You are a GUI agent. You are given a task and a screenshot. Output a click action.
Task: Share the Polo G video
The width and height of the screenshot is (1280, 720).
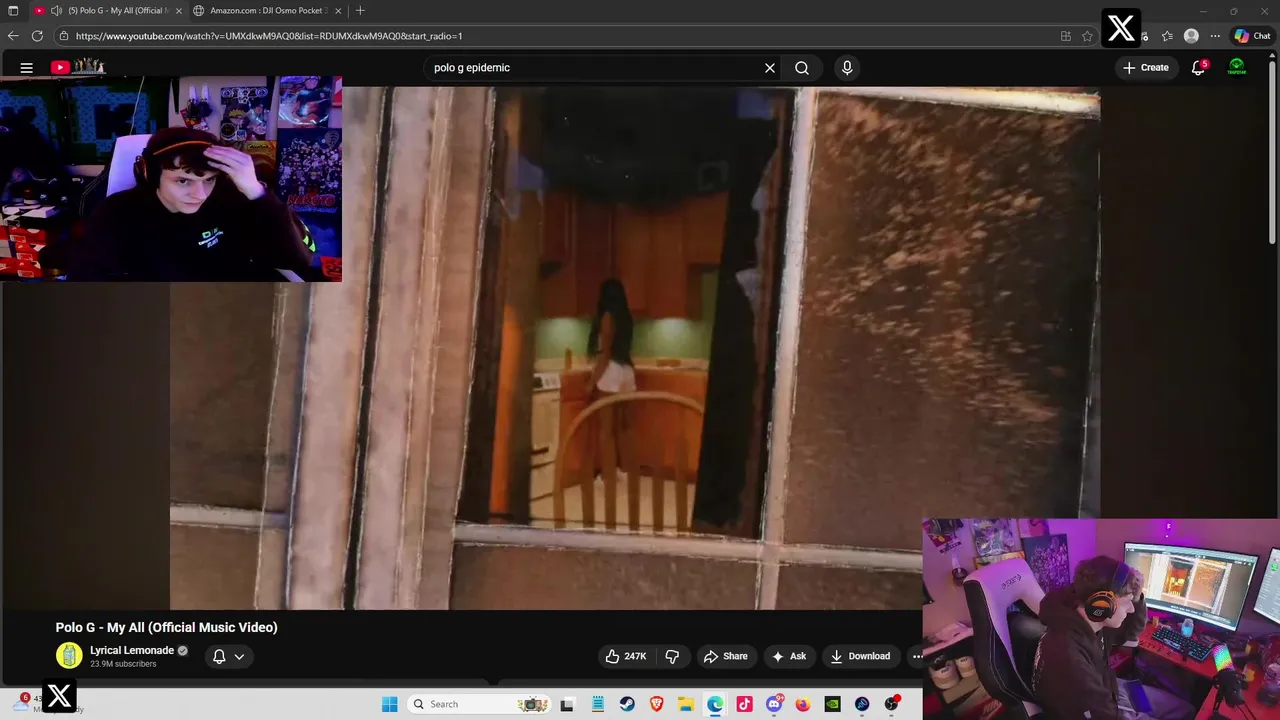[x=725, y=656]
